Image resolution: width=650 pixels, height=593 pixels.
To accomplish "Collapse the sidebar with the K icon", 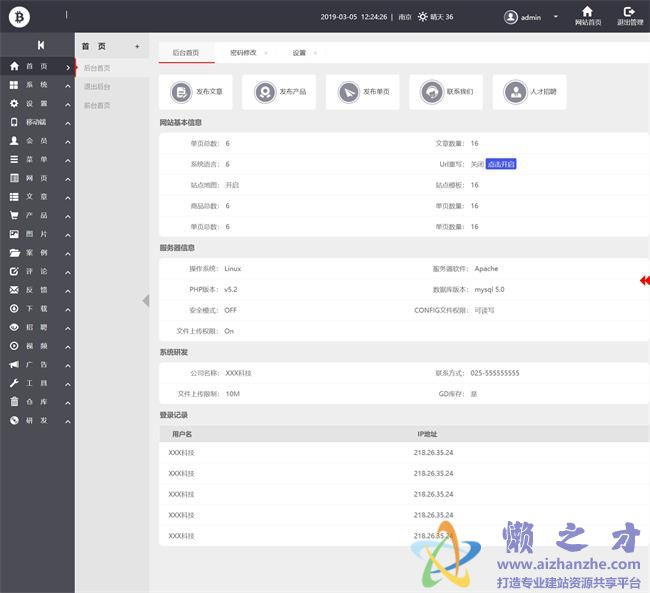I will (41, 45).
